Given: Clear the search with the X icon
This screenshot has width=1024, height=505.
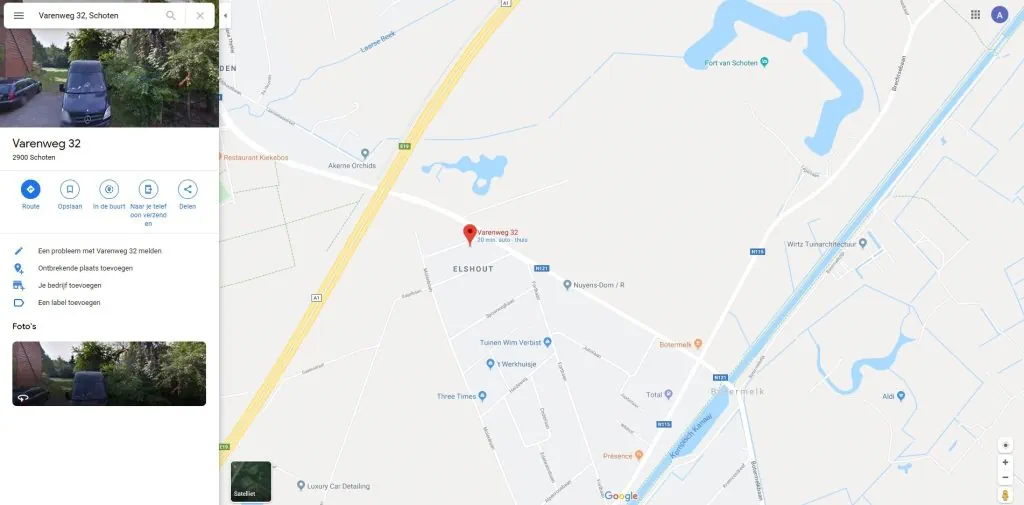Looking at the screenshot, I should tap(200, 16).
